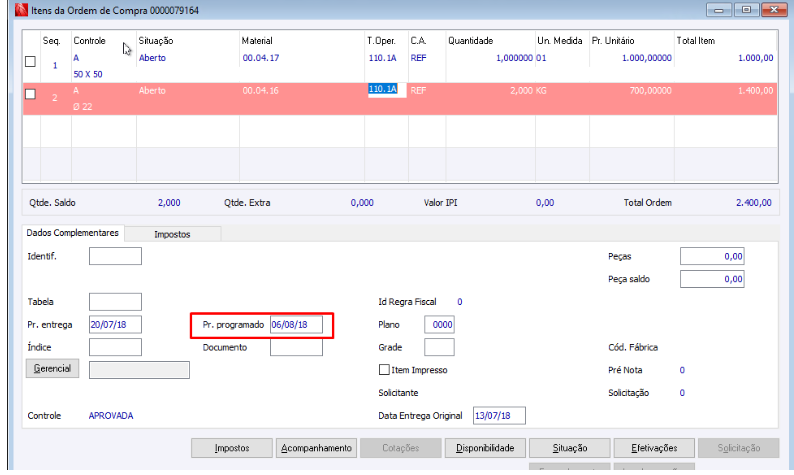Screen dimensions: 794x475
Task: Tick the checkbox for item sequence 2
Action: pos(30,94)
